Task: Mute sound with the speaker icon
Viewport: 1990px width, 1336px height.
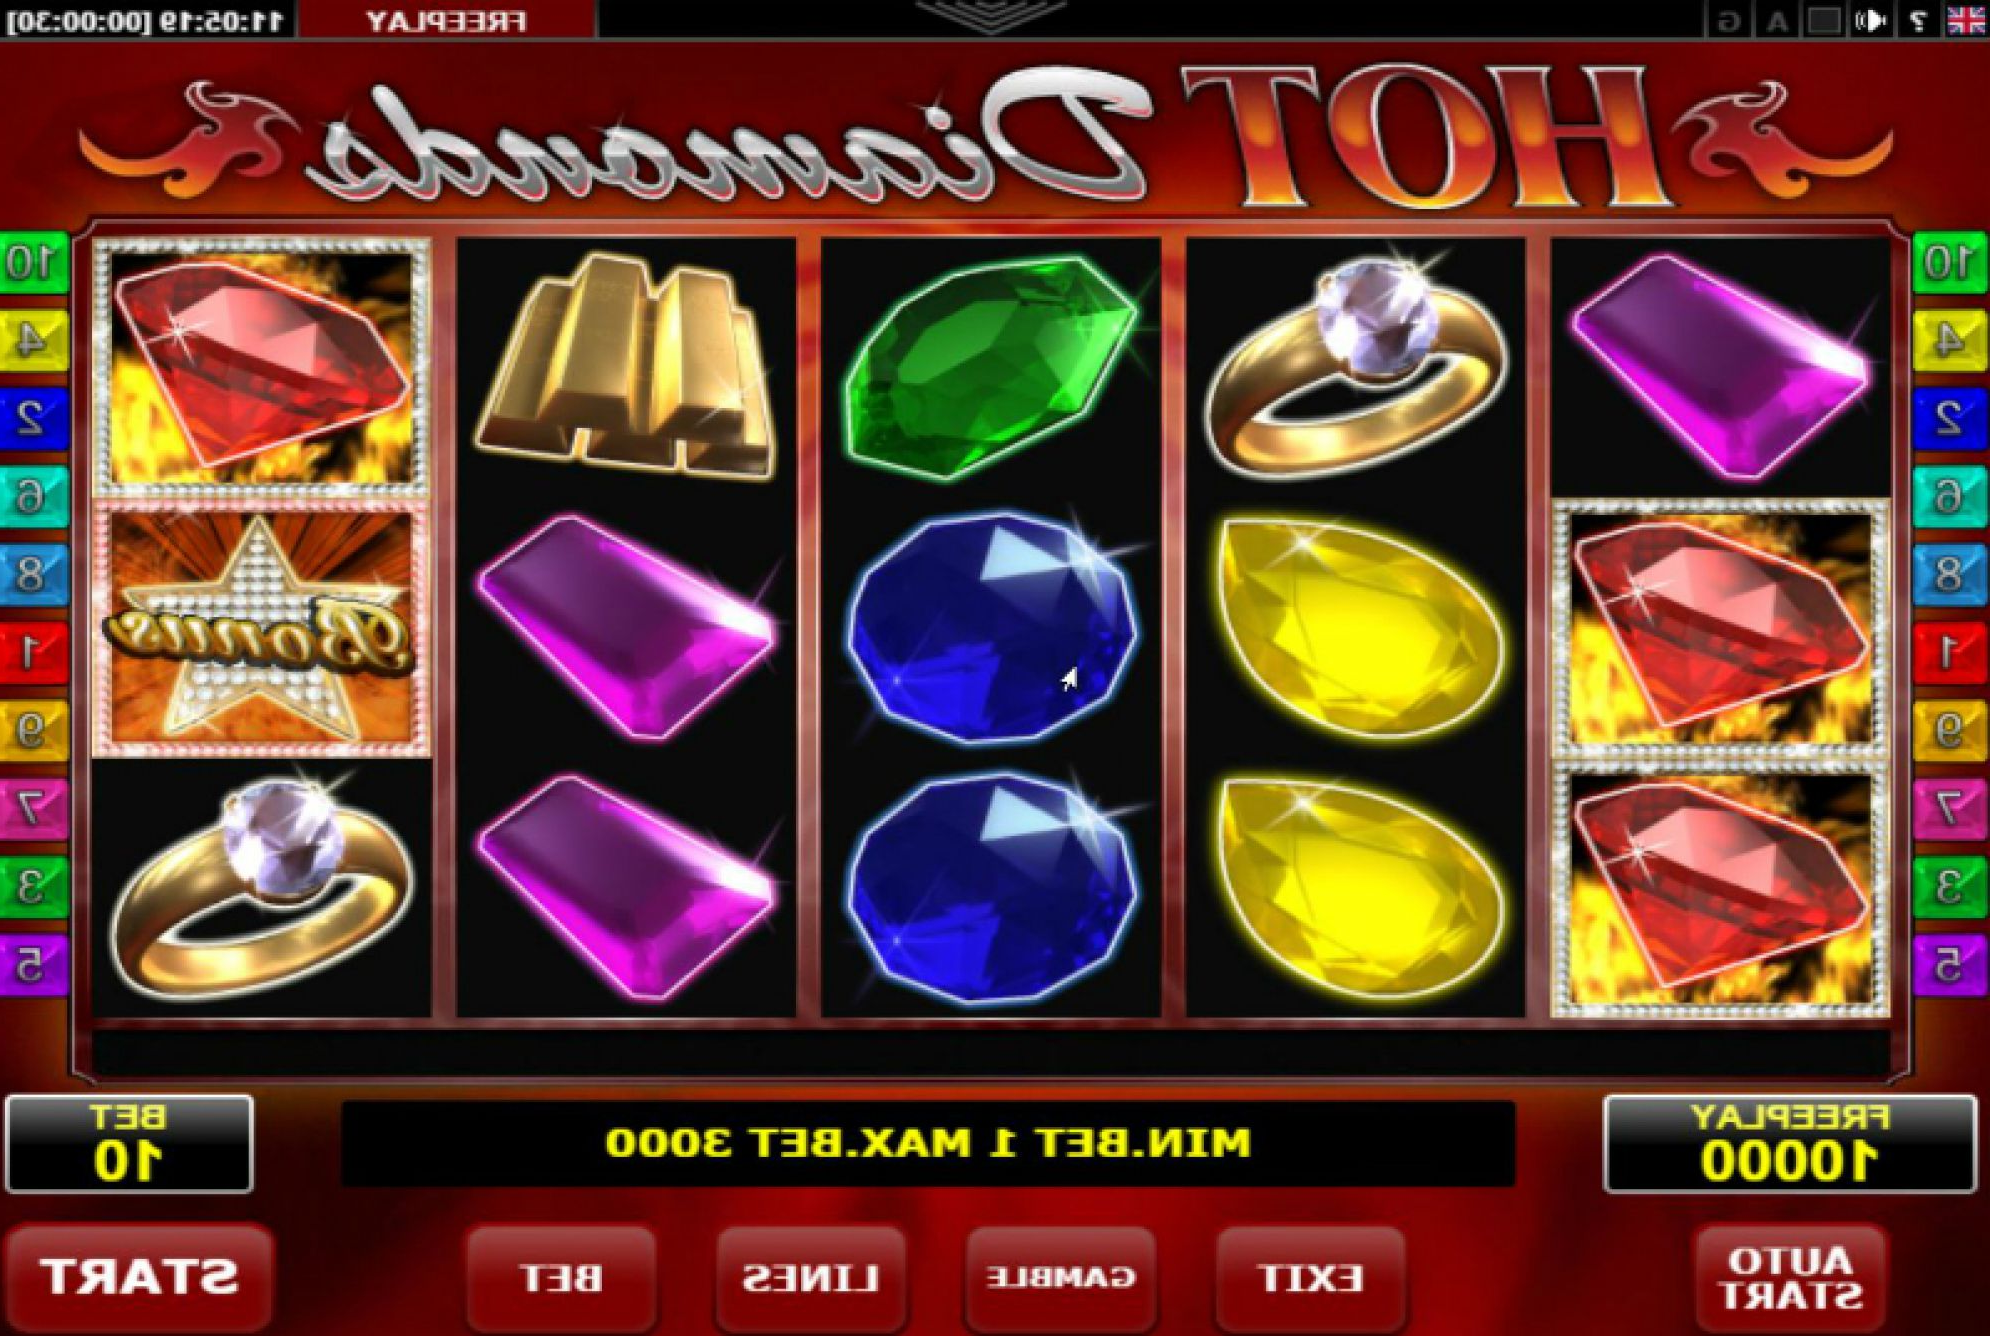Action: (x=1870, y=20)
